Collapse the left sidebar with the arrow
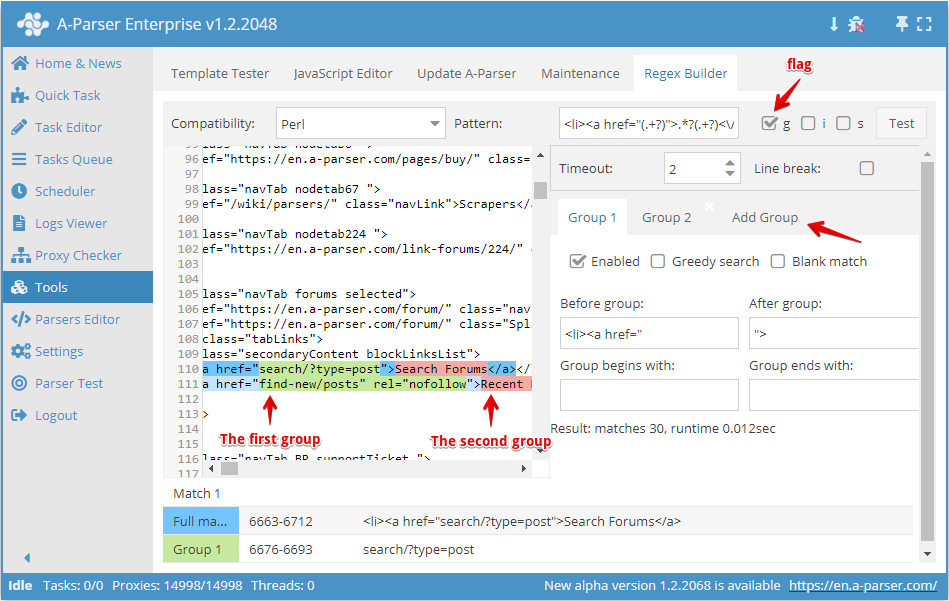 point(26,557)
